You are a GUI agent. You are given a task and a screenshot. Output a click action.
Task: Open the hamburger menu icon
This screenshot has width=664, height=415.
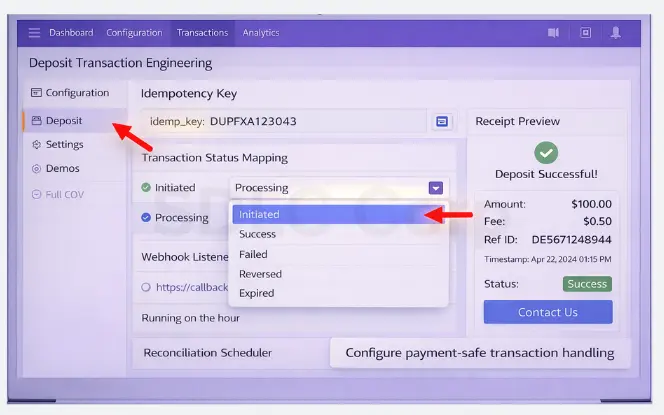[34, 33]
